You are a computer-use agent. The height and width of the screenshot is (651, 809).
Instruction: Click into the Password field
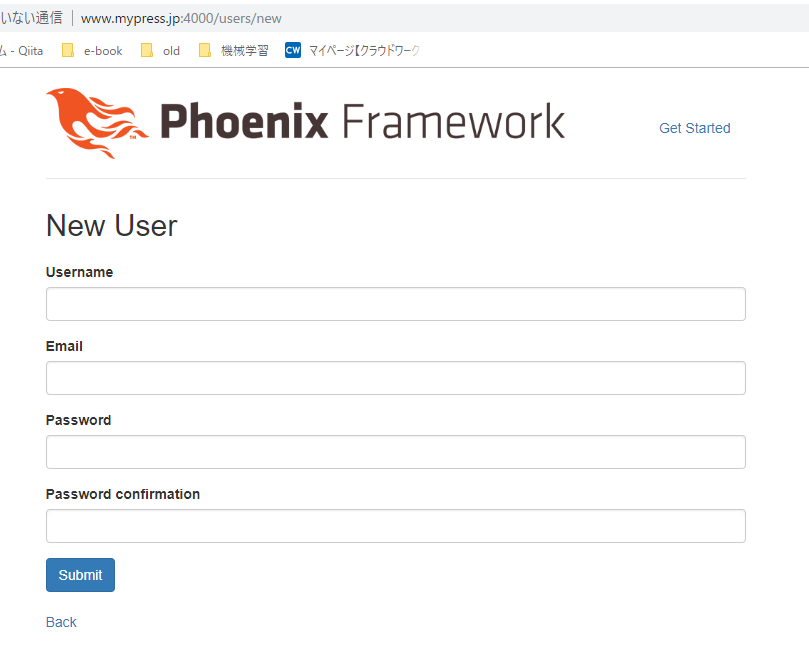[396, 452]
